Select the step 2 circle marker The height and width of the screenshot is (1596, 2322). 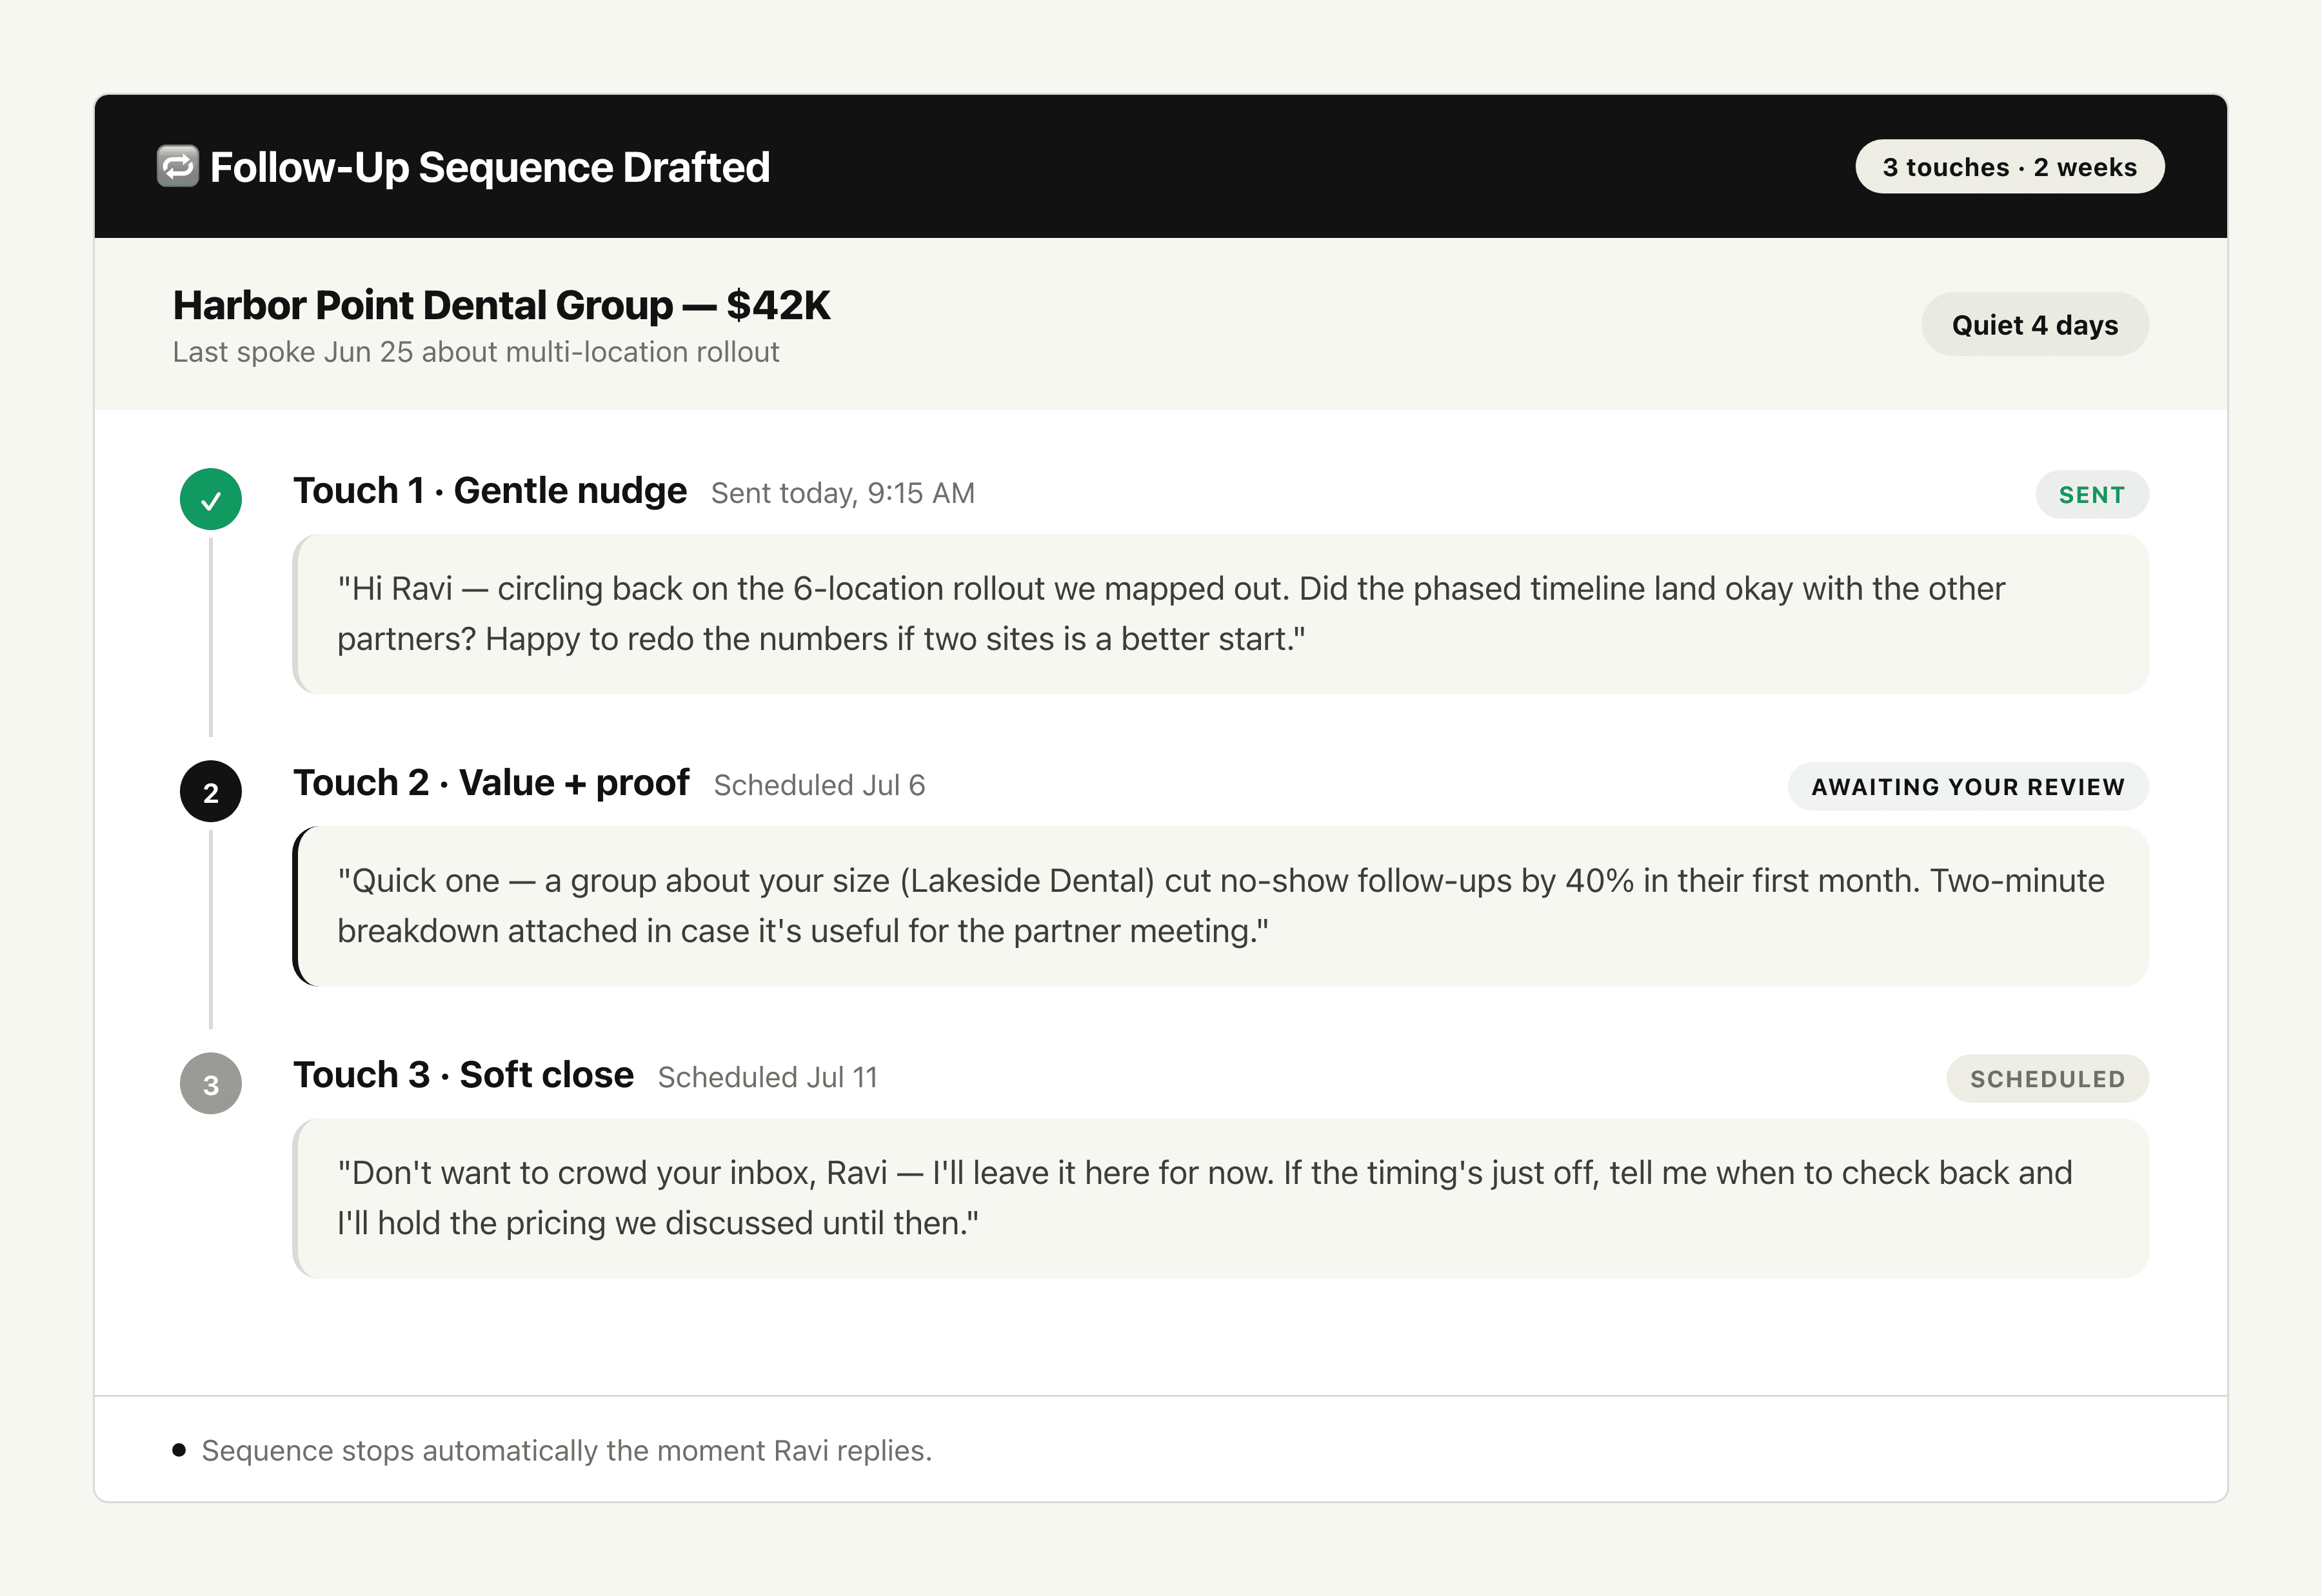point(211,791)
